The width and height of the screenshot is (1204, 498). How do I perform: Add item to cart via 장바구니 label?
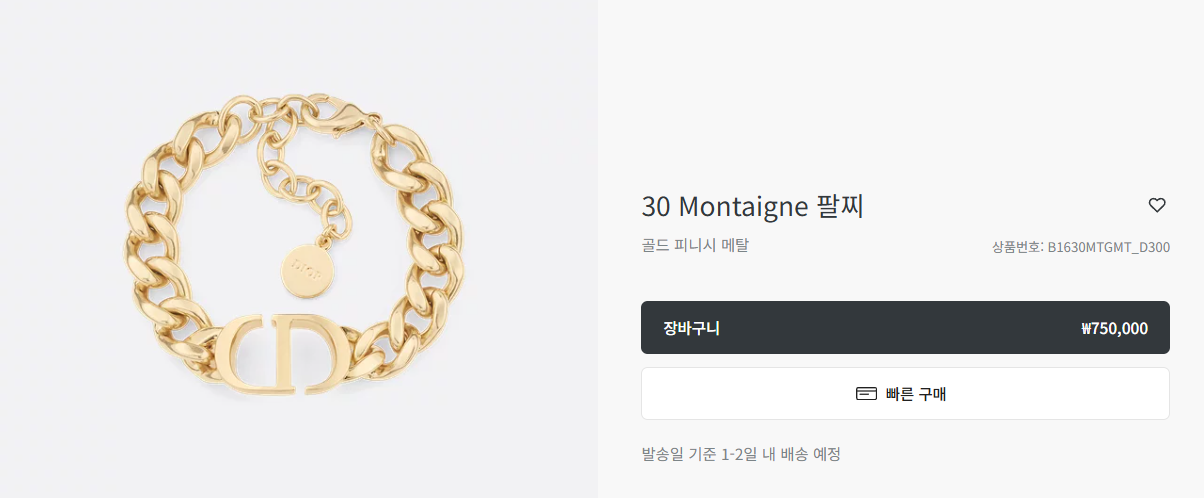click(x=692, y=328)
